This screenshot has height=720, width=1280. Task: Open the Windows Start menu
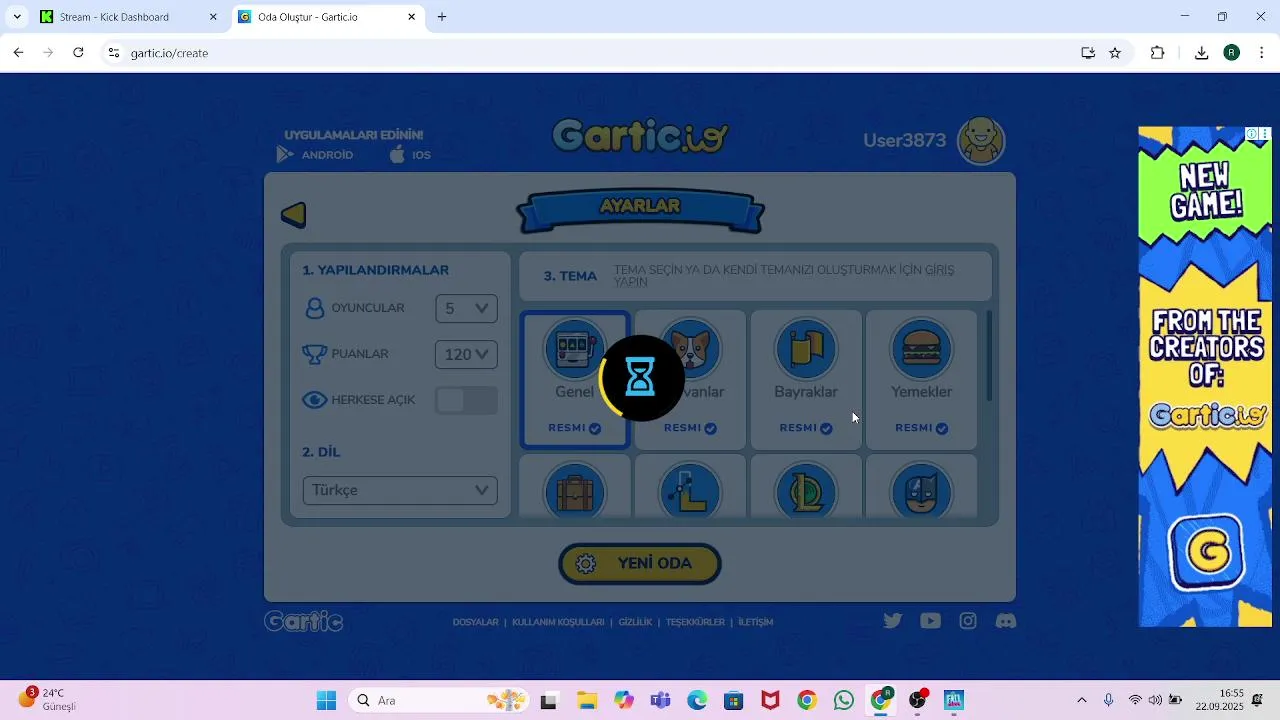pos(326,700)
